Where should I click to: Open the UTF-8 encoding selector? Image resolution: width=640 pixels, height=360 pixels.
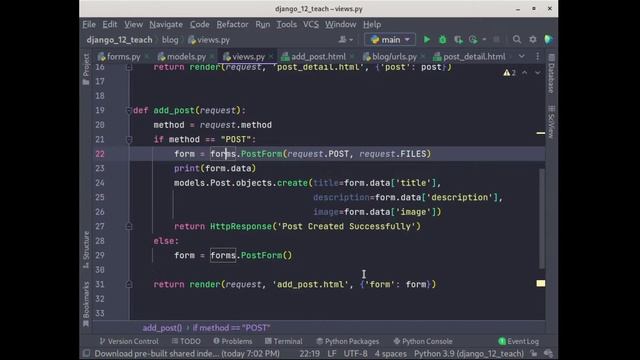355,353
